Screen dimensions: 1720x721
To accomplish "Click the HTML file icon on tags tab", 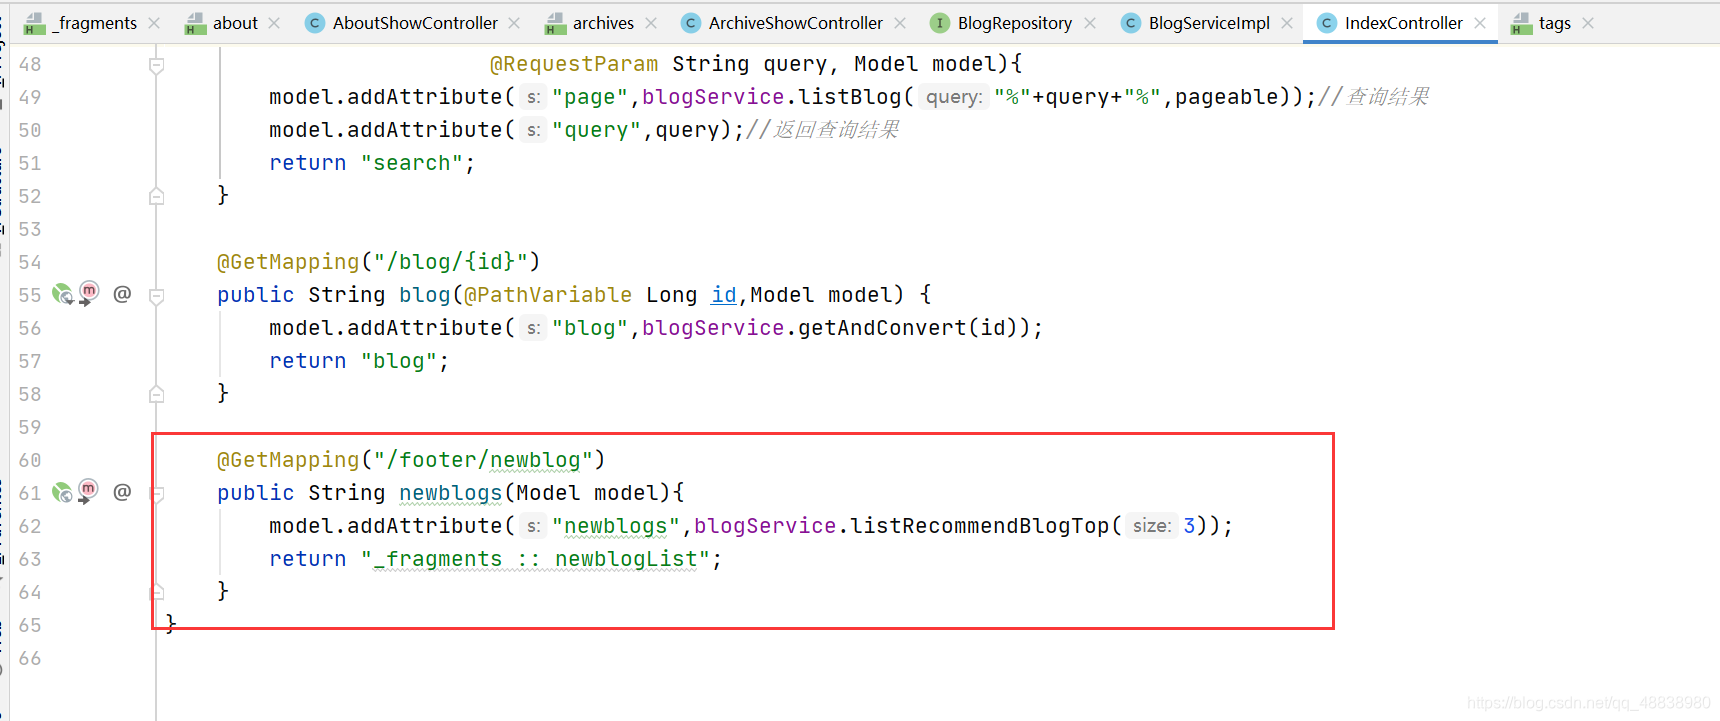I will point(1522,23).
